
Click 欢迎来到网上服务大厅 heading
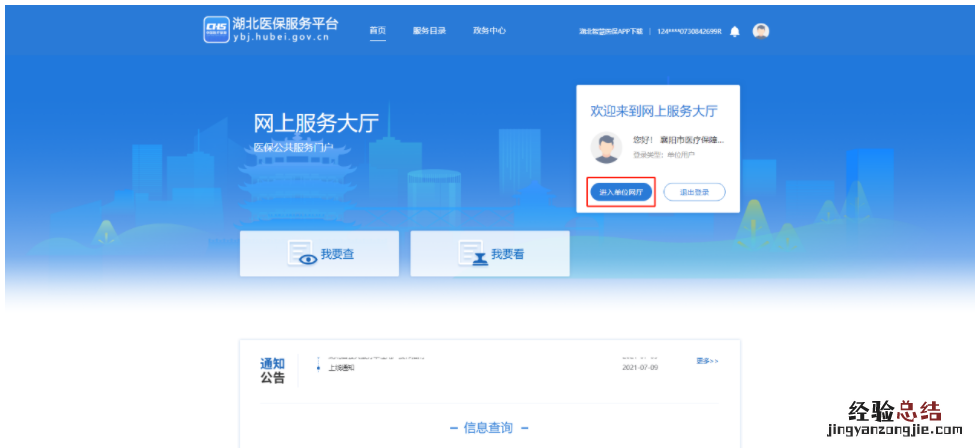pyautogui.click(x=654, y=112)
